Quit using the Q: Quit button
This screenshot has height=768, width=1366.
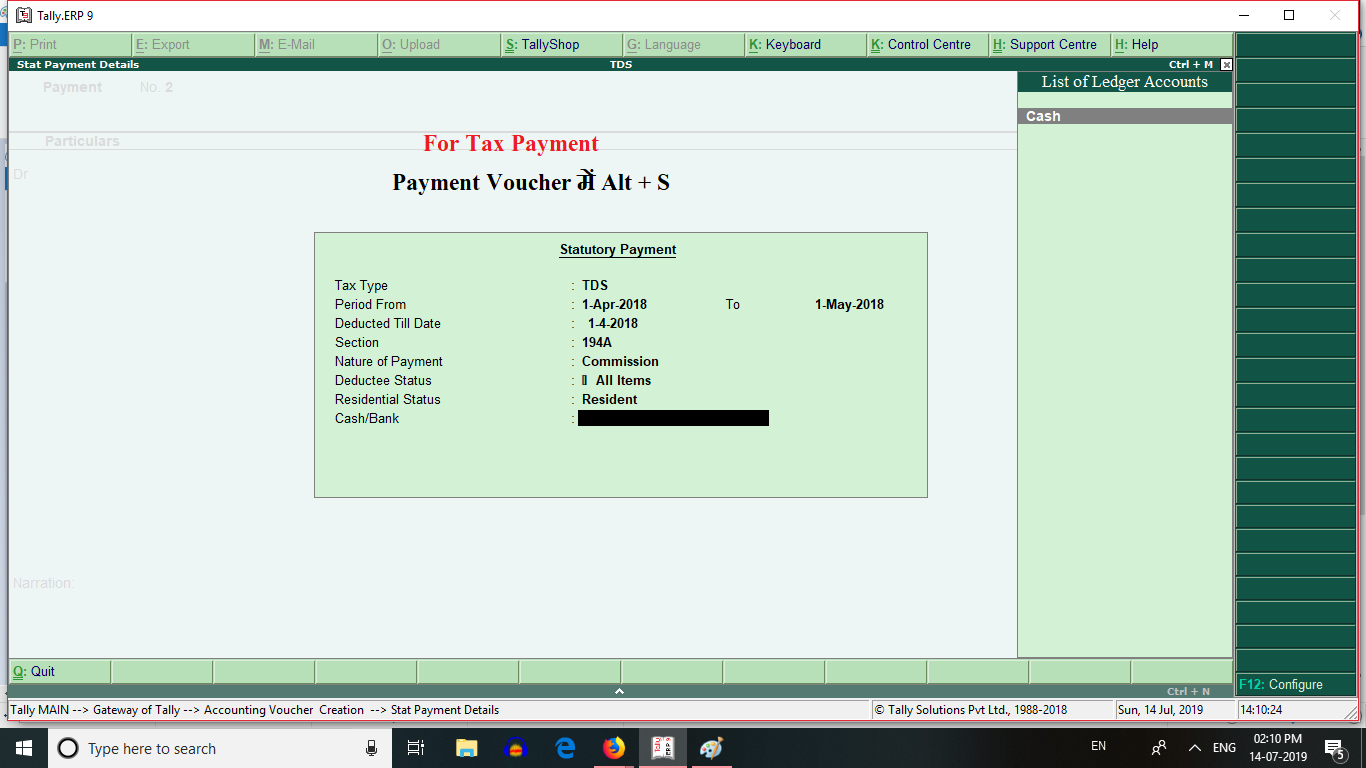[40, 671]
